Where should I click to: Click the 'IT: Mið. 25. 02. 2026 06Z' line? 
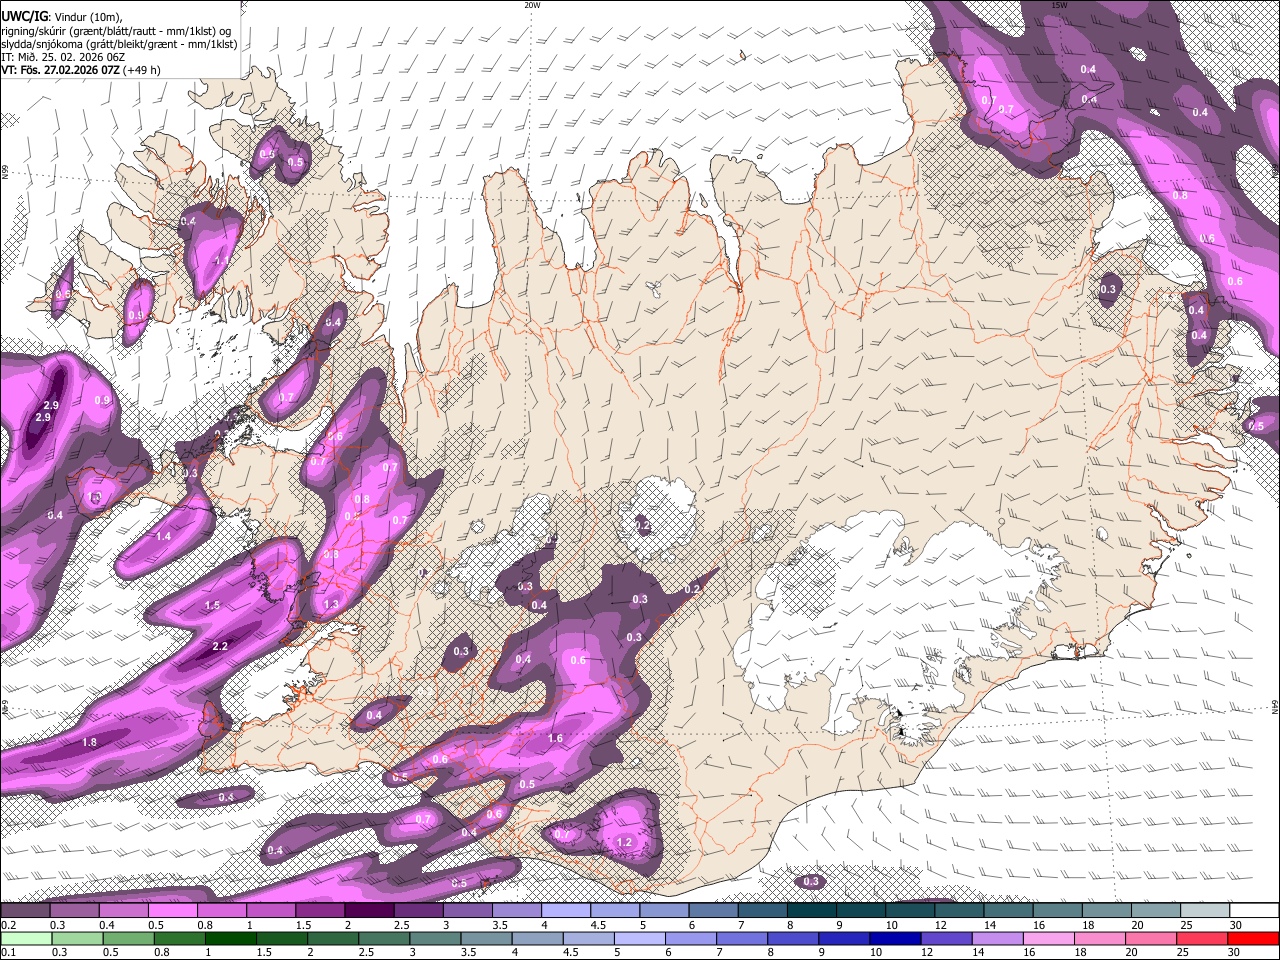click(x=62, y=57)
